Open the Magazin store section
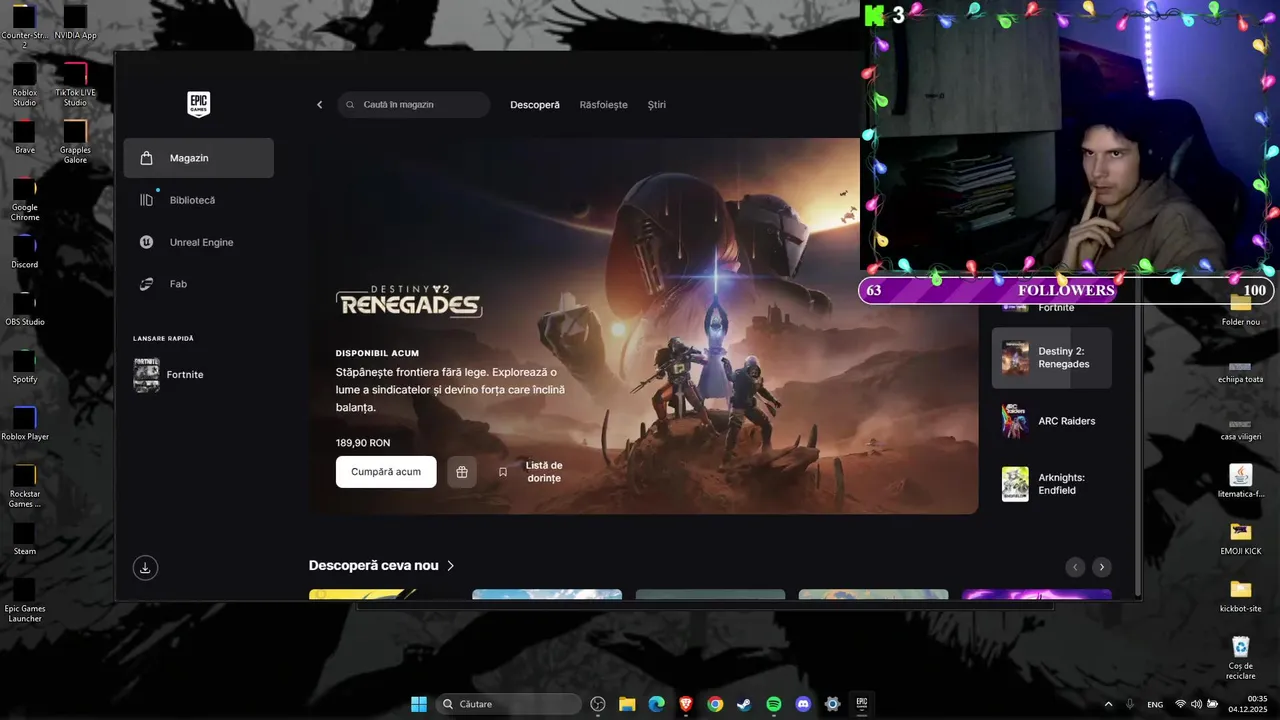1280x720 pixels. (x=198, y=158)
